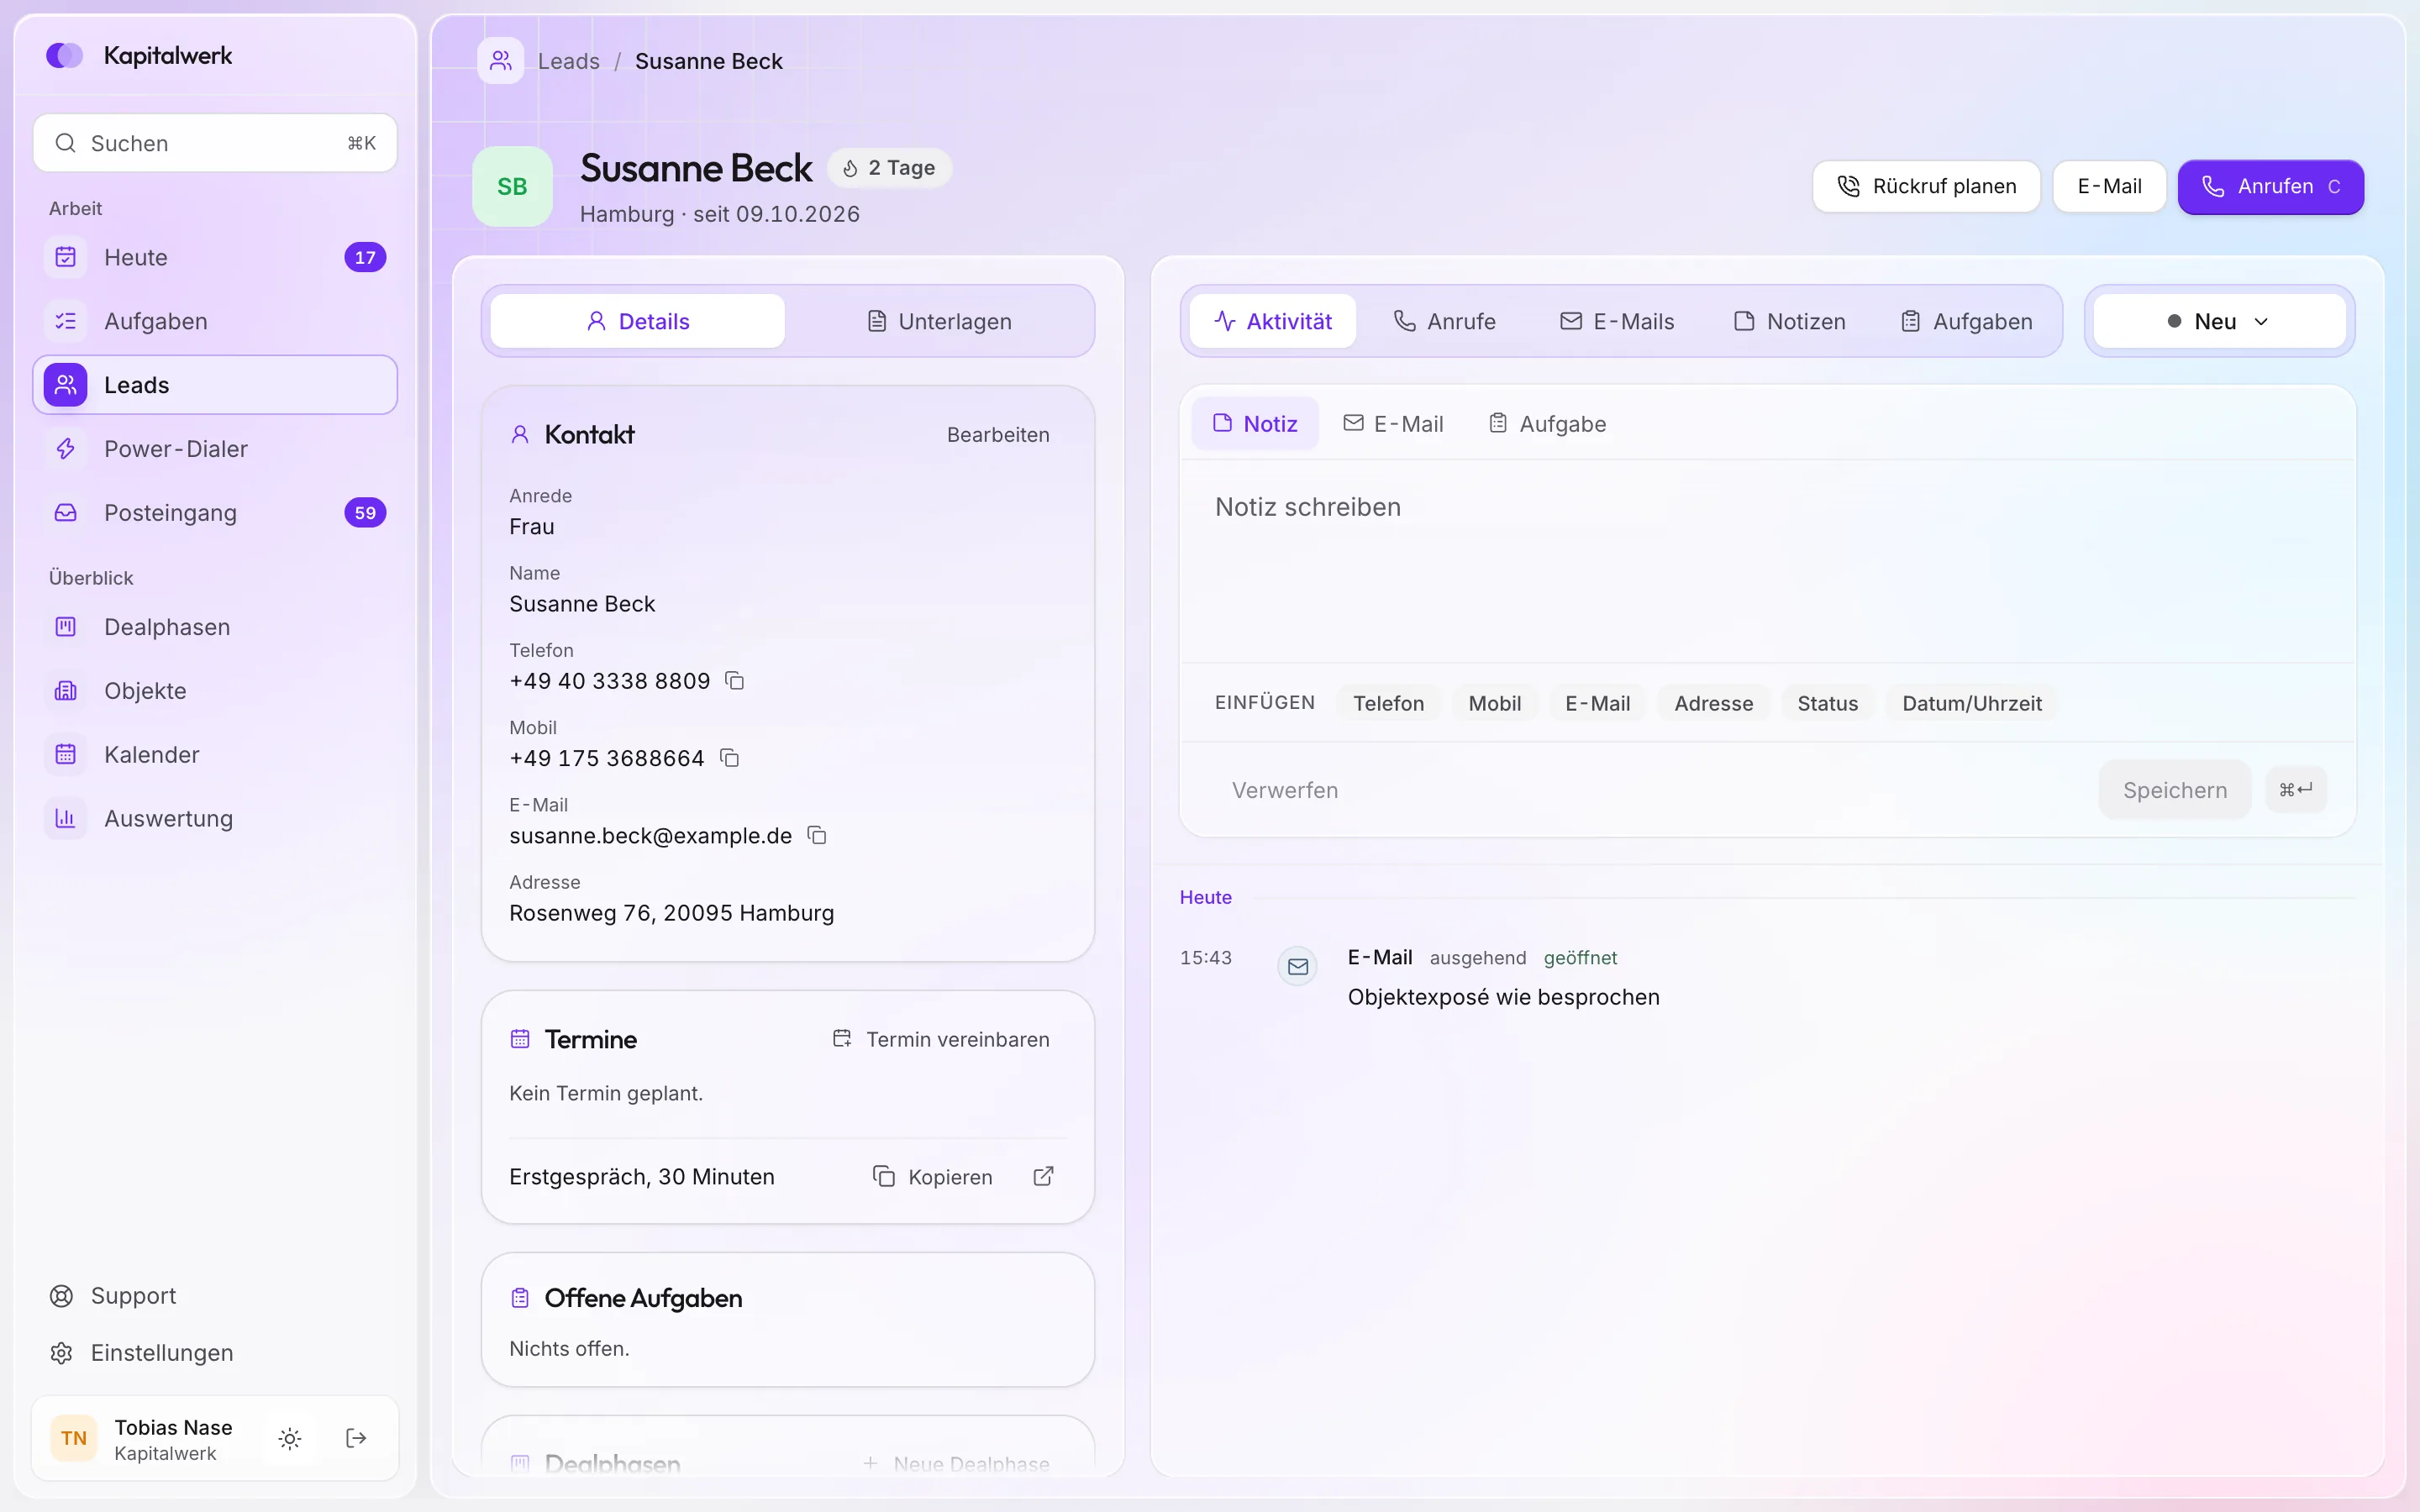The width and height of the screenshot is (2420, 1512).
Task: Open Aufgaben tab in activity panel
Action: click(x=1966, y=321)
